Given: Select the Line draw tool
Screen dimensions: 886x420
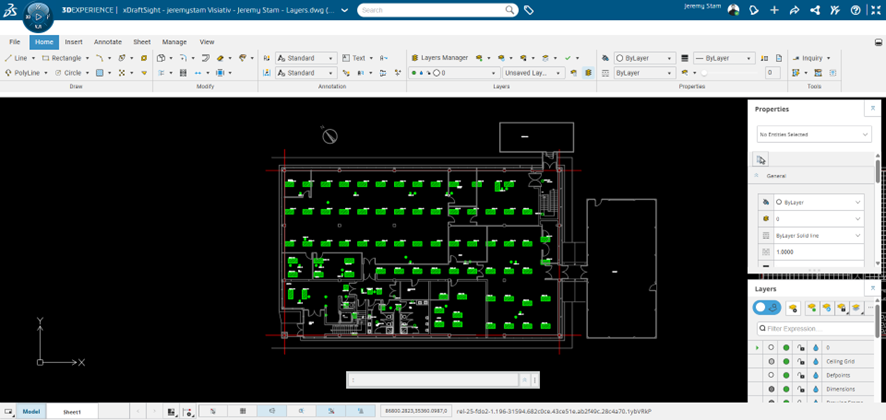Looking at the screenshot, I should pos(16,58).
